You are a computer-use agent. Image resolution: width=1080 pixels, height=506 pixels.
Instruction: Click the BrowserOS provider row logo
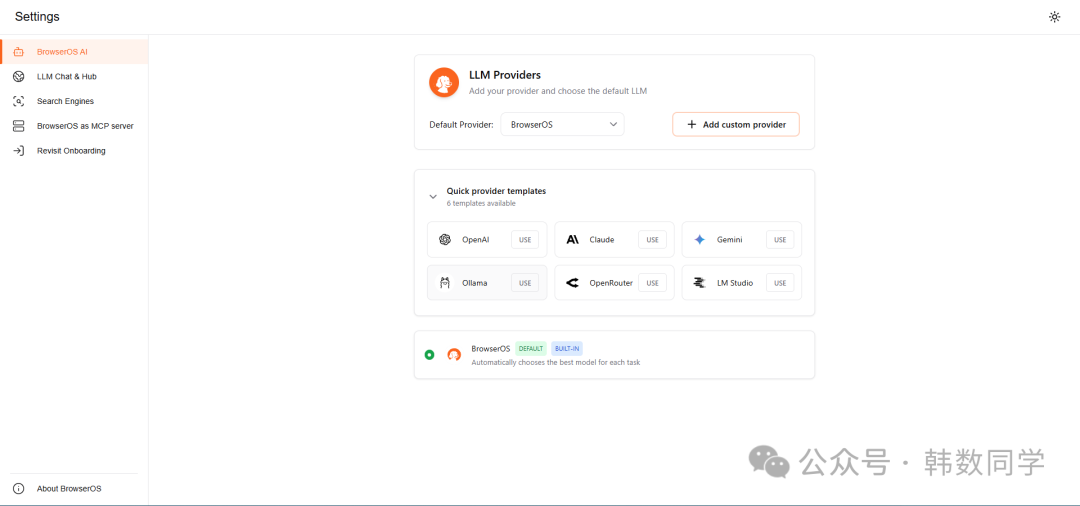(454, 355)
